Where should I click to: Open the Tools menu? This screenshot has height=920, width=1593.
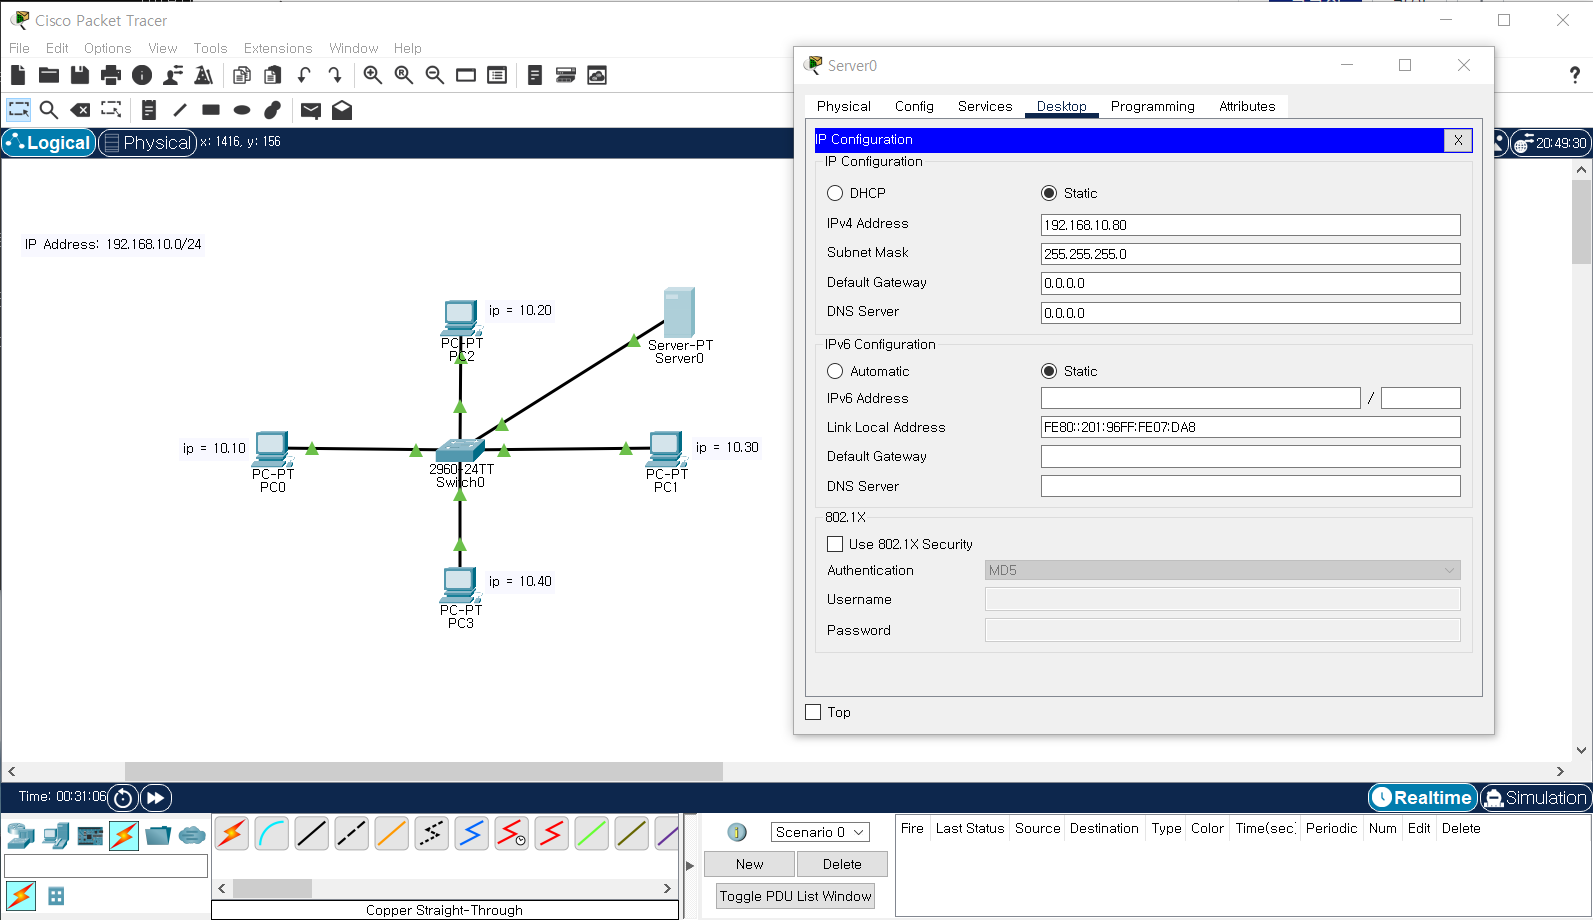210,48
